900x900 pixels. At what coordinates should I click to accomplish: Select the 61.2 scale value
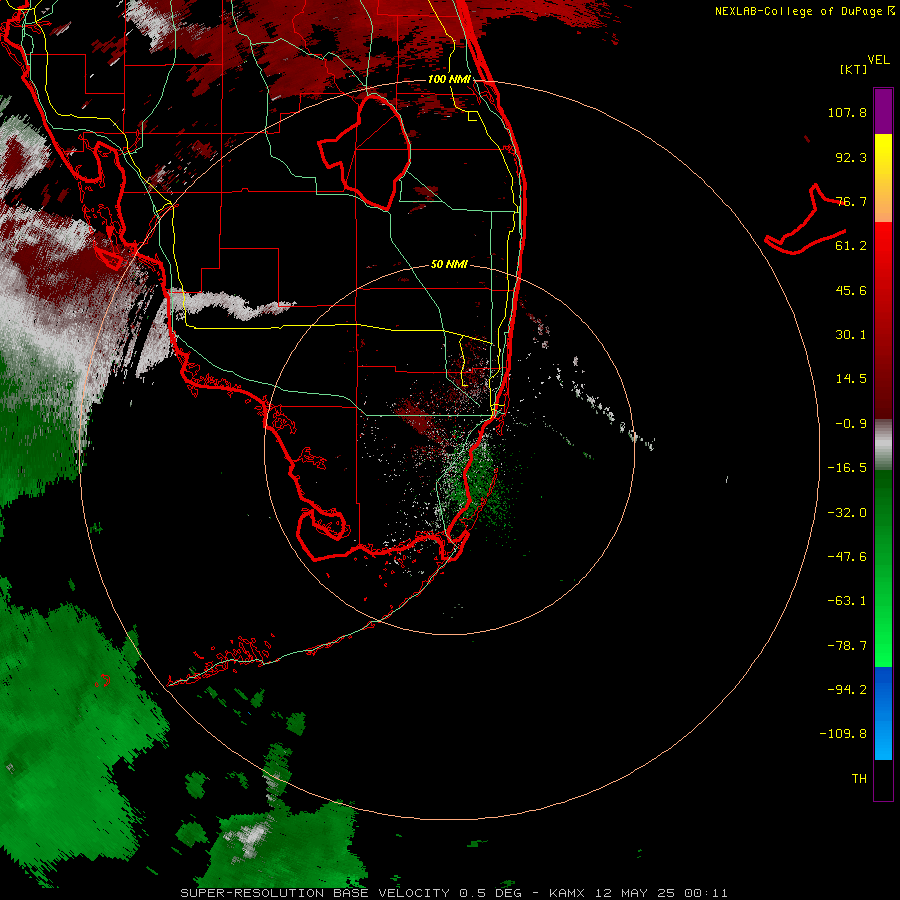[x=851, y=246]
